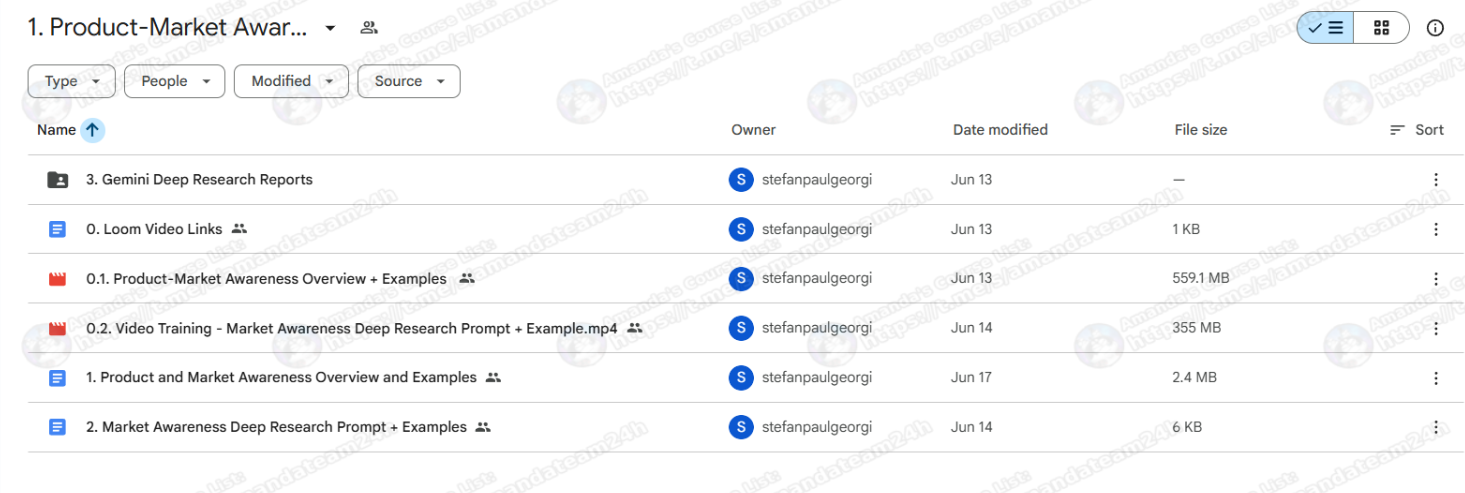Image resolution: width=1465 pixels, height=493 pixels.
Task: Open more actions for Gemini Deep Research Reports
Action: coord(1435,180)
